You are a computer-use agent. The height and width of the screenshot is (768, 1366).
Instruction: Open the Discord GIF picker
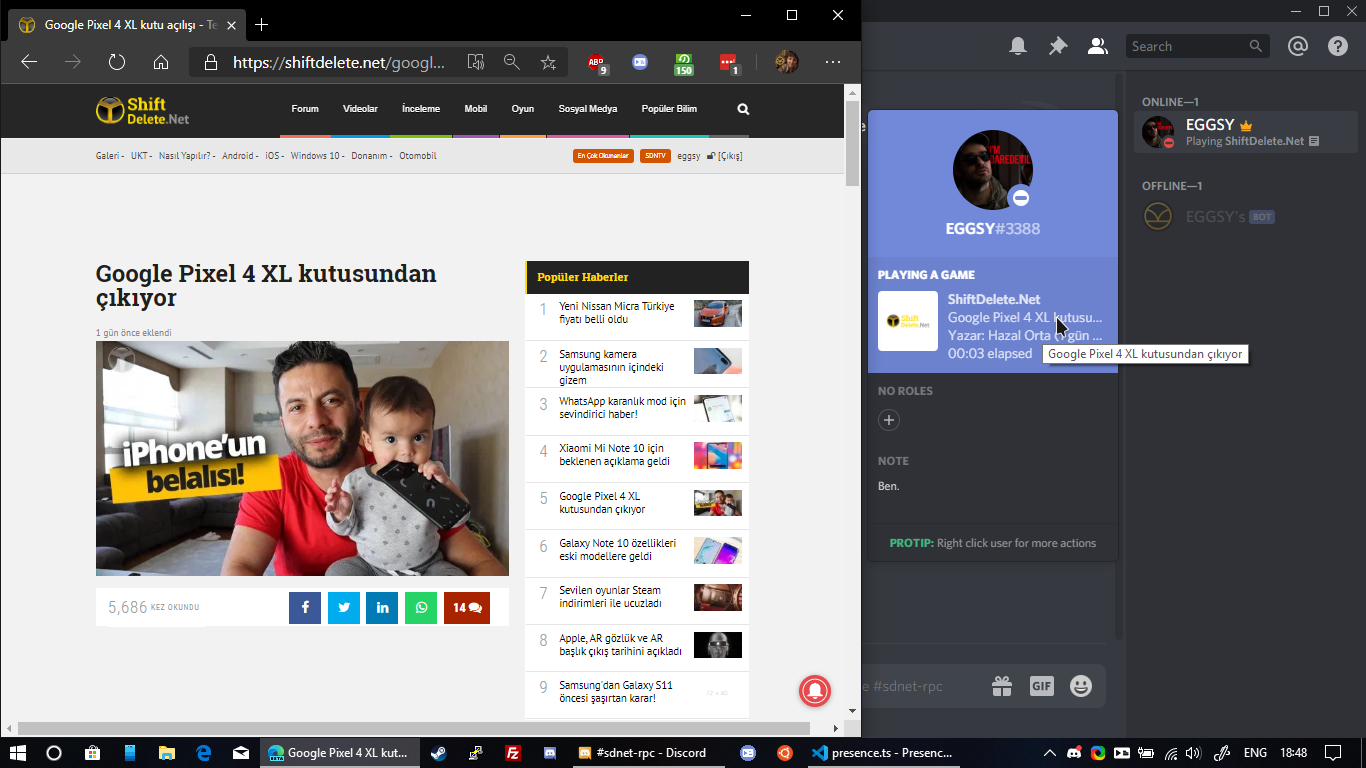click(x=1042, y=686)
